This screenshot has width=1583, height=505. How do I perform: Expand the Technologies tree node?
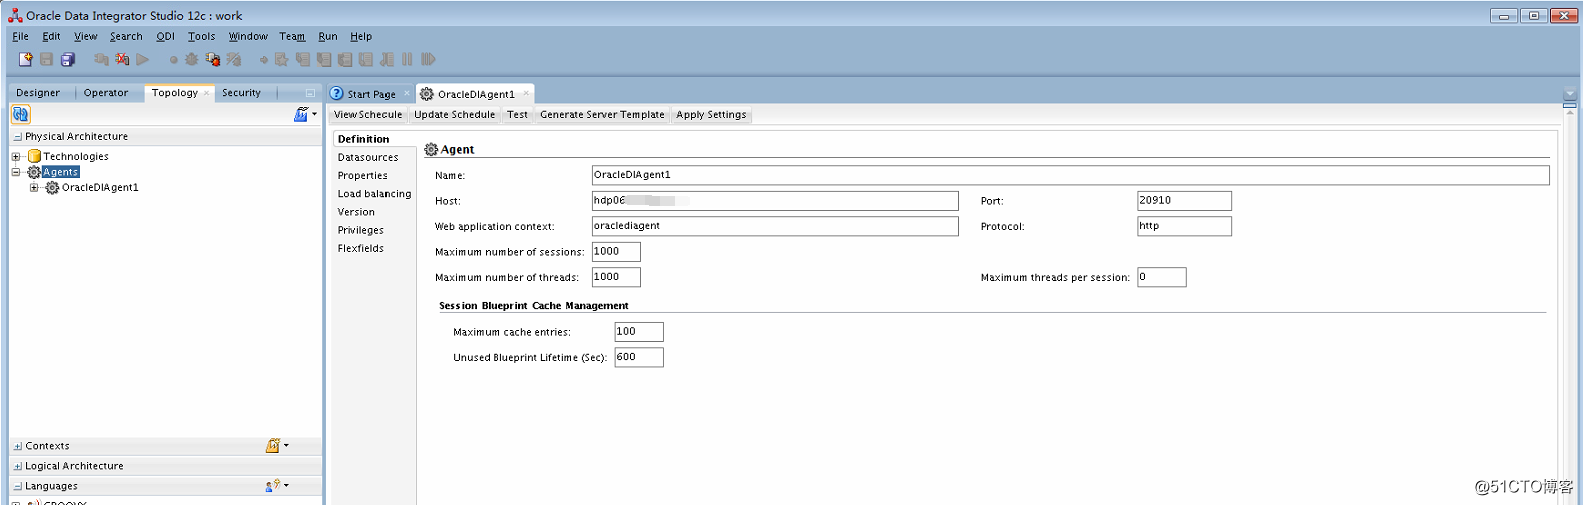click(16, 157)
